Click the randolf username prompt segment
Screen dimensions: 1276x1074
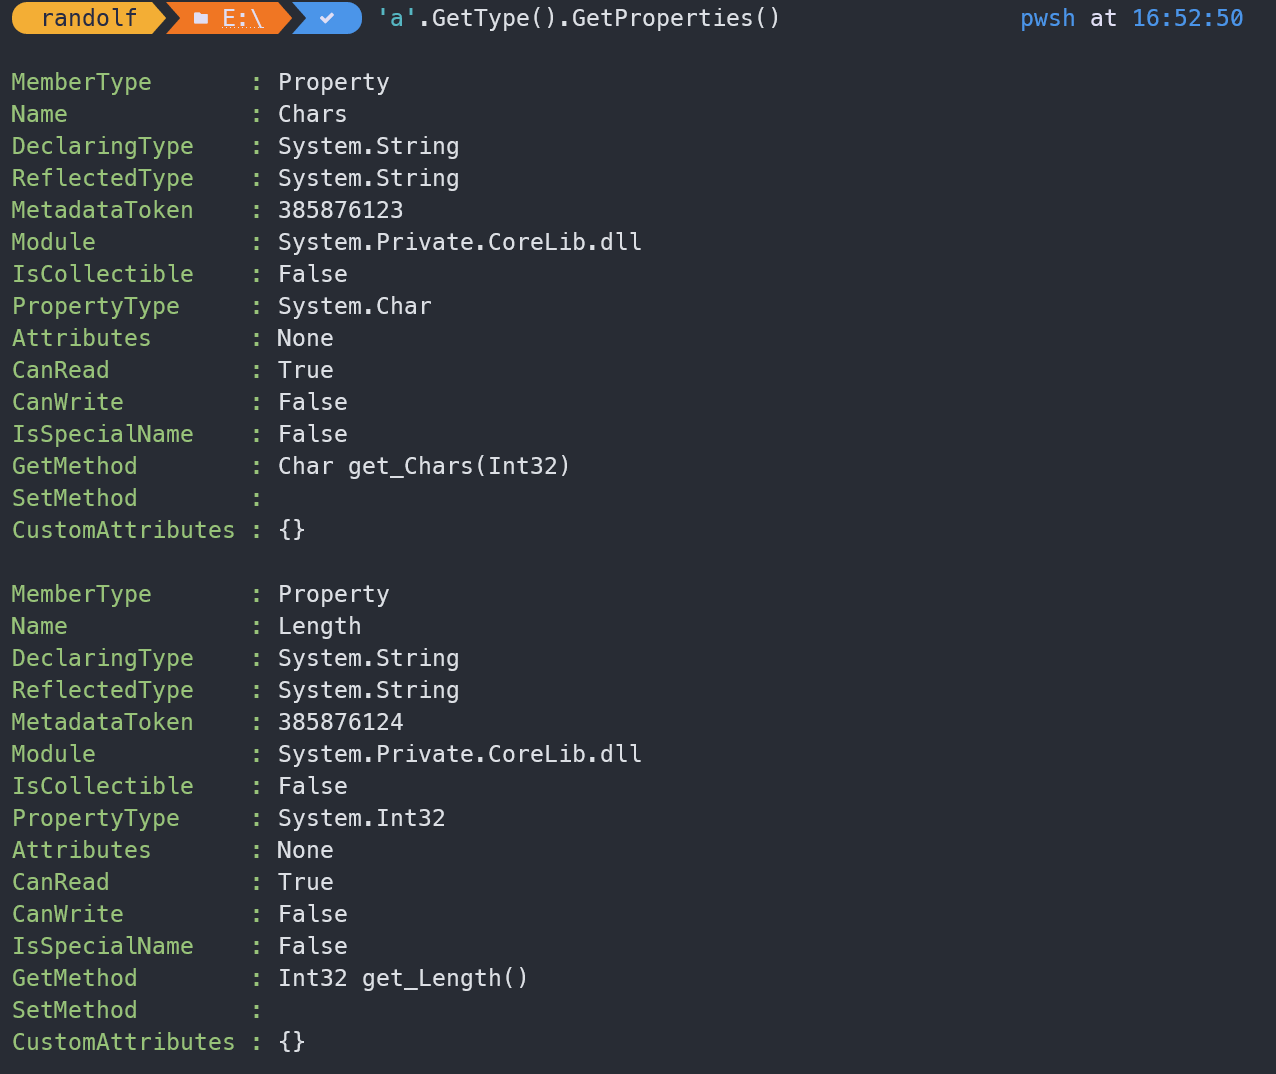coord(88,18)
